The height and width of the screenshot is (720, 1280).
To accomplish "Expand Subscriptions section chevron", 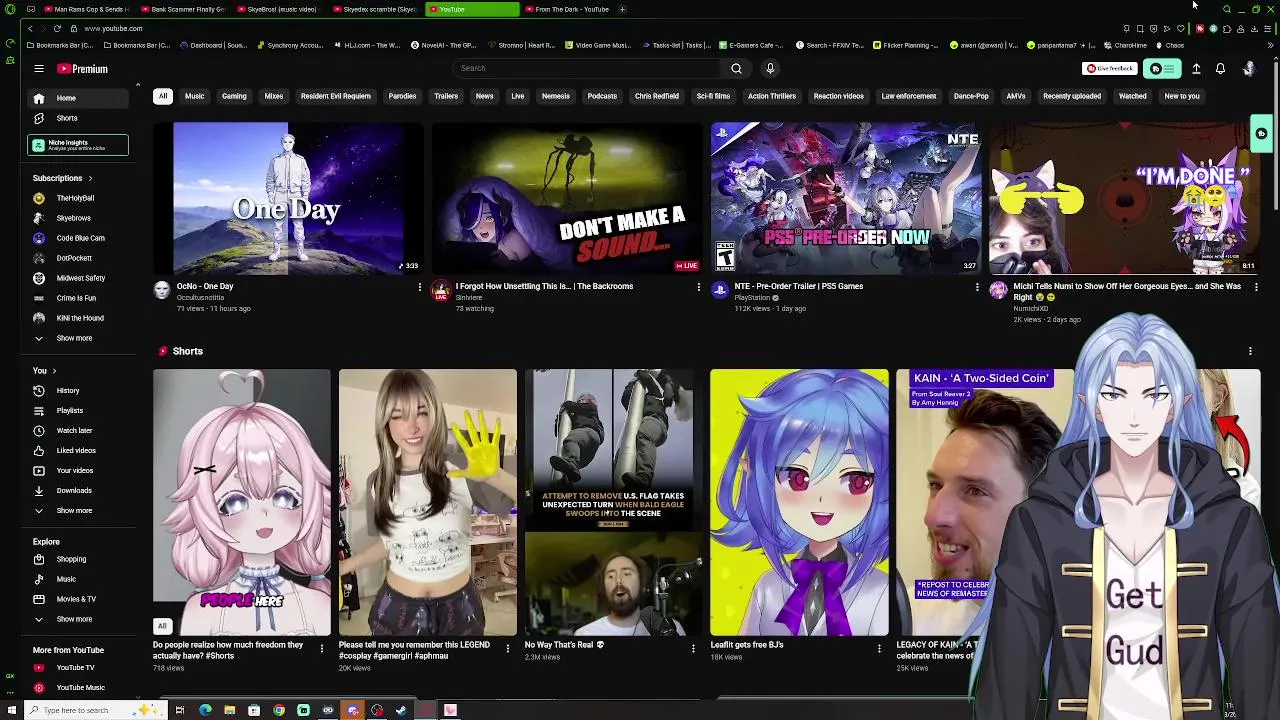I will point(91,178).
